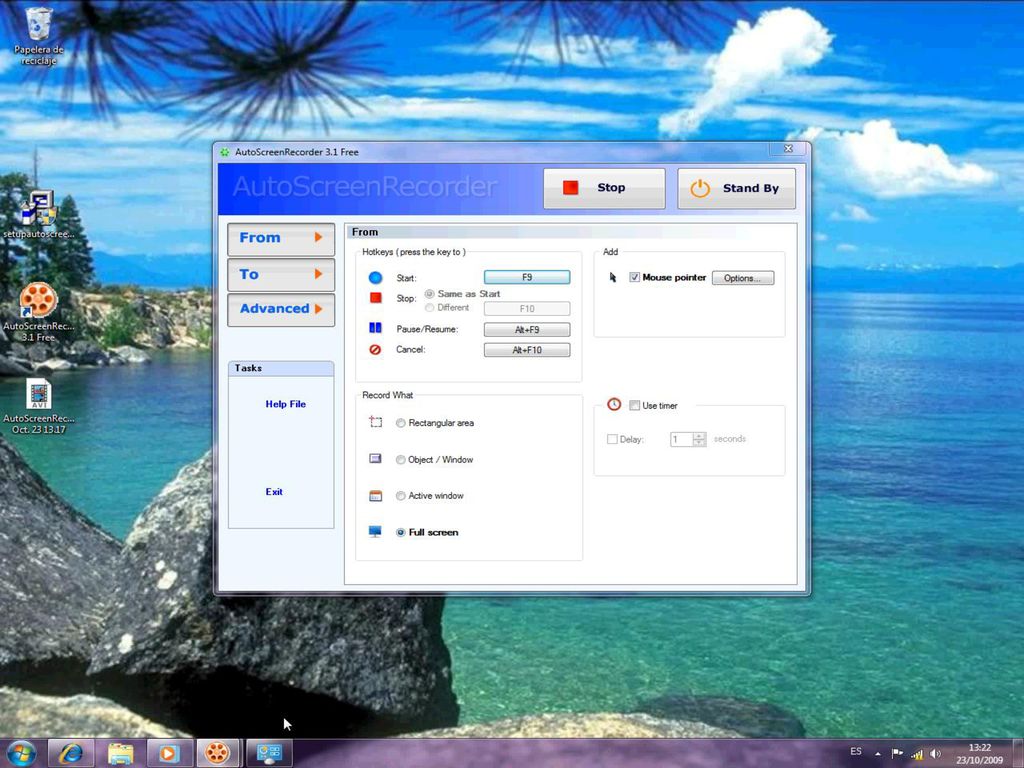Image resolution: width=1024 pixels, height=768 pixels.
Task: Select Object / Window recording mode
Action: [x=400, y=460]
